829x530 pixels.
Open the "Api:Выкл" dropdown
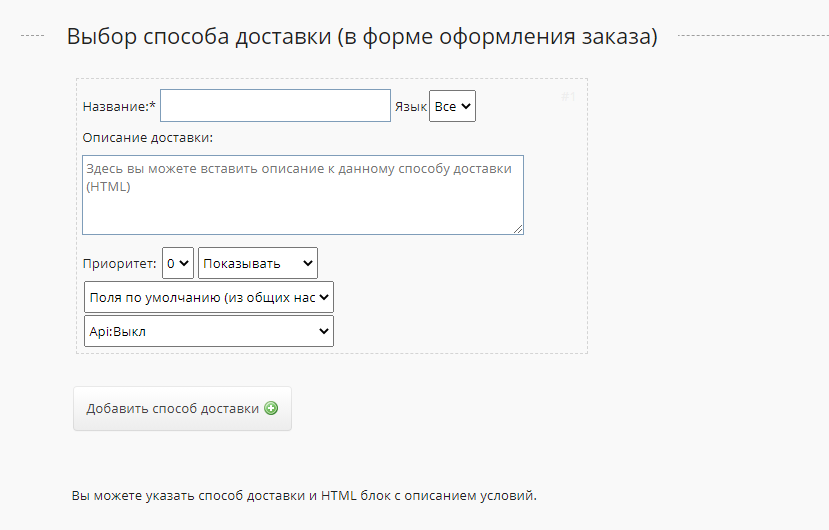208,331
